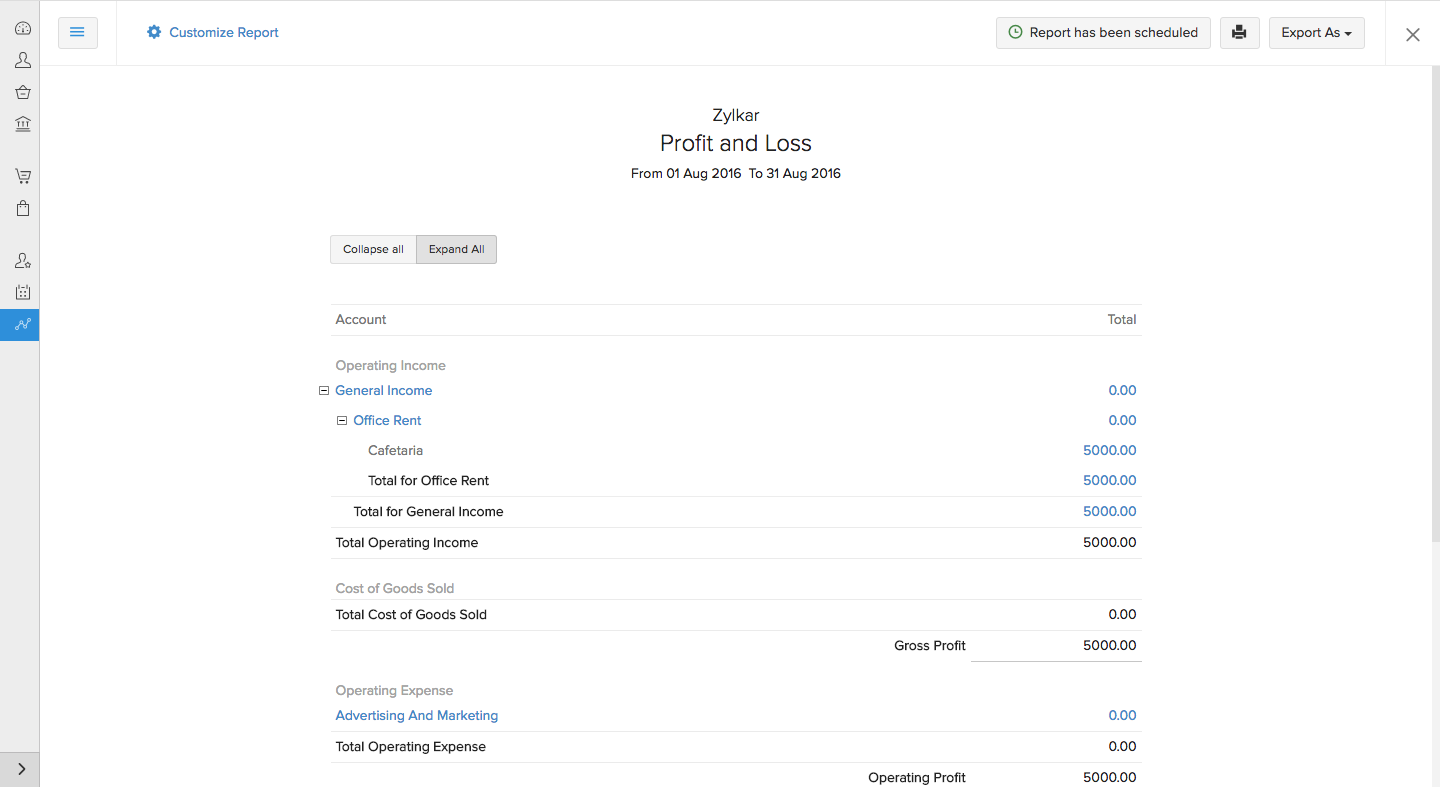Open the Banking building icon
The width and height of the screenshot is (1440, 787).
pyautogui.click(x=22, y=124)
